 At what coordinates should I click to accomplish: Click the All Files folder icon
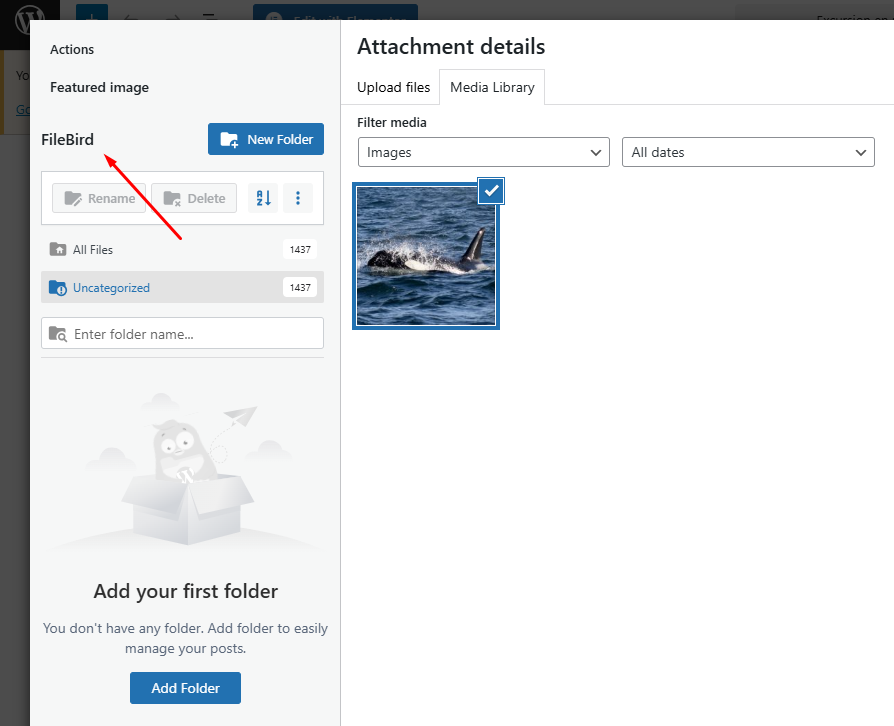(58, 250)
